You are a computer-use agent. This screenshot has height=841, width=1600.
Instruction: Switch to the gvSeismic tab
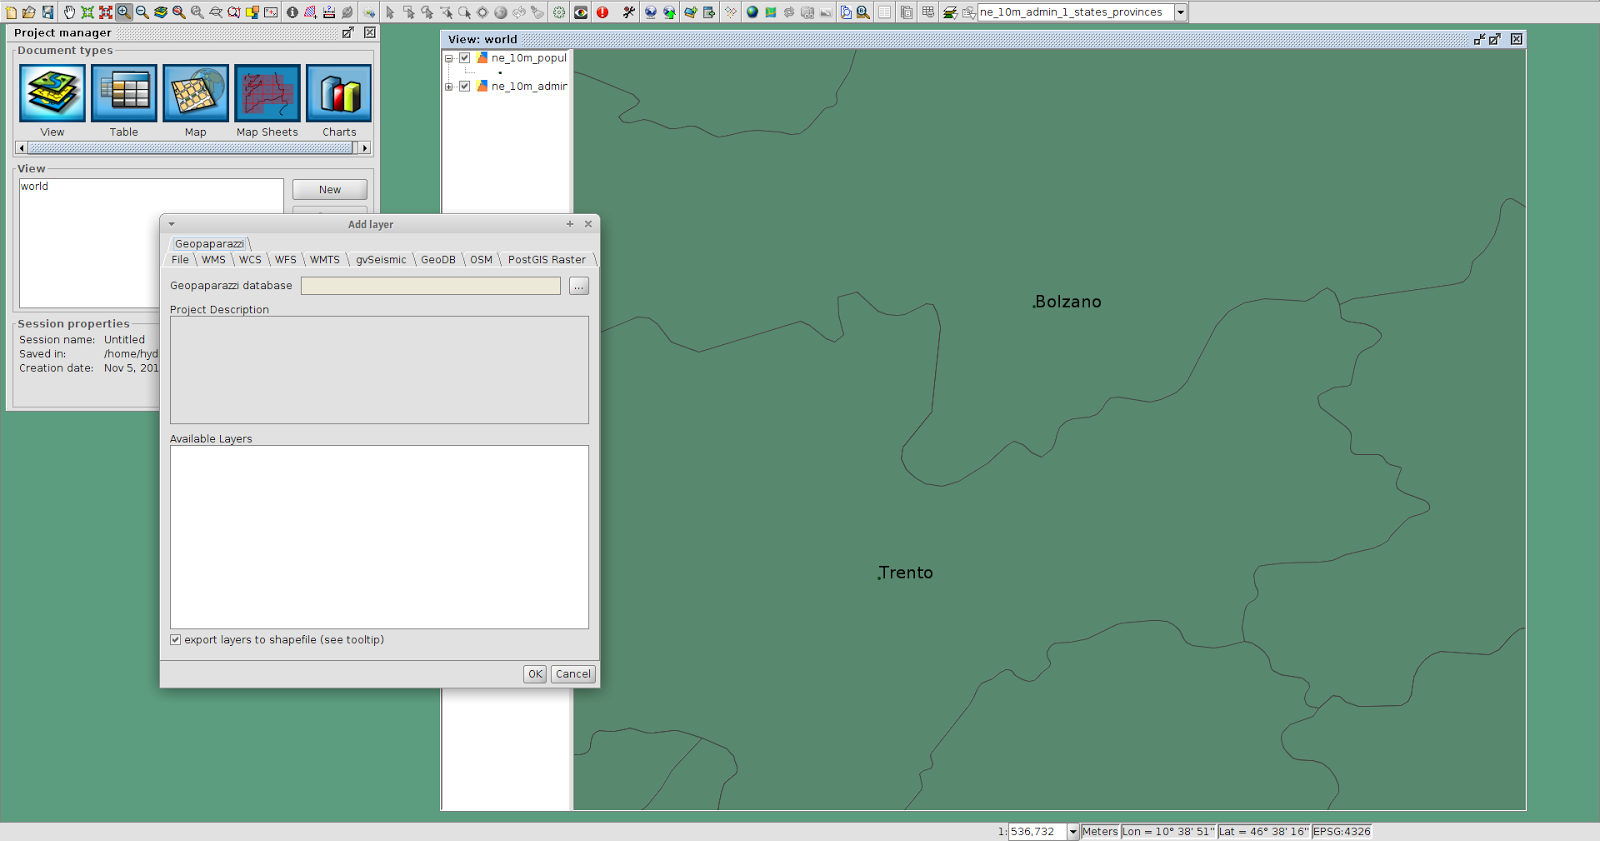pyautogui.click(x=381, y=260)
